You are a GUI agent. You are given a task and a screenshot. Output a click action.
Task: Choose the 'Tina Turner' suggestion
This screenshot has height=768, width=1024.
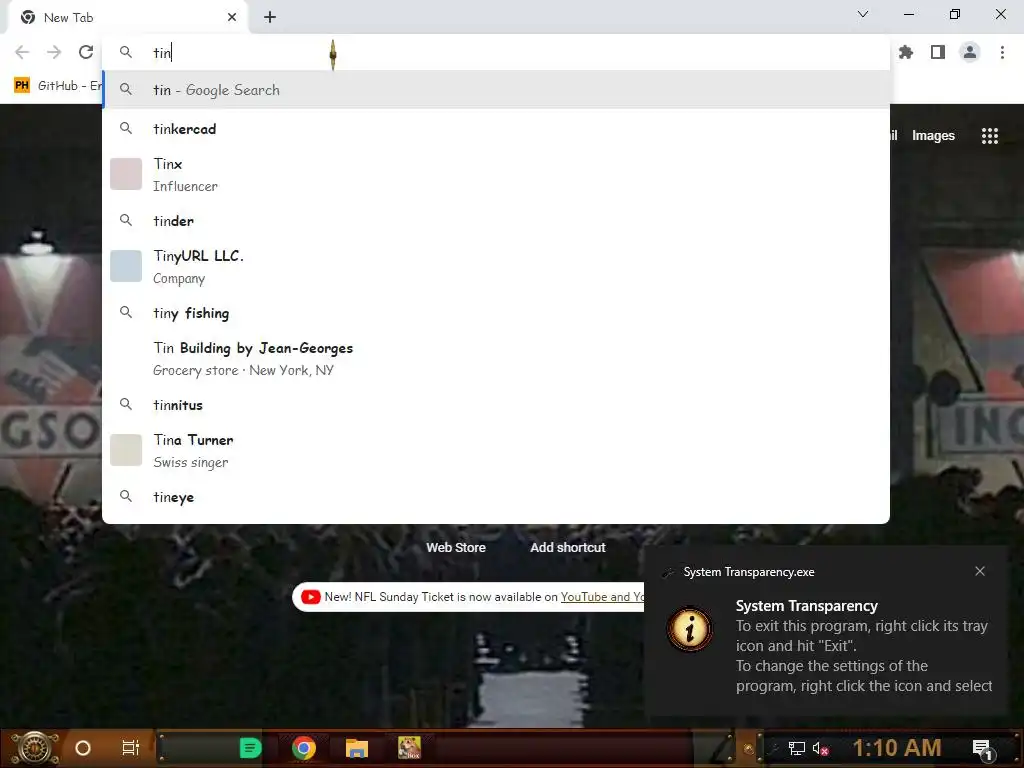pos(496,451)
